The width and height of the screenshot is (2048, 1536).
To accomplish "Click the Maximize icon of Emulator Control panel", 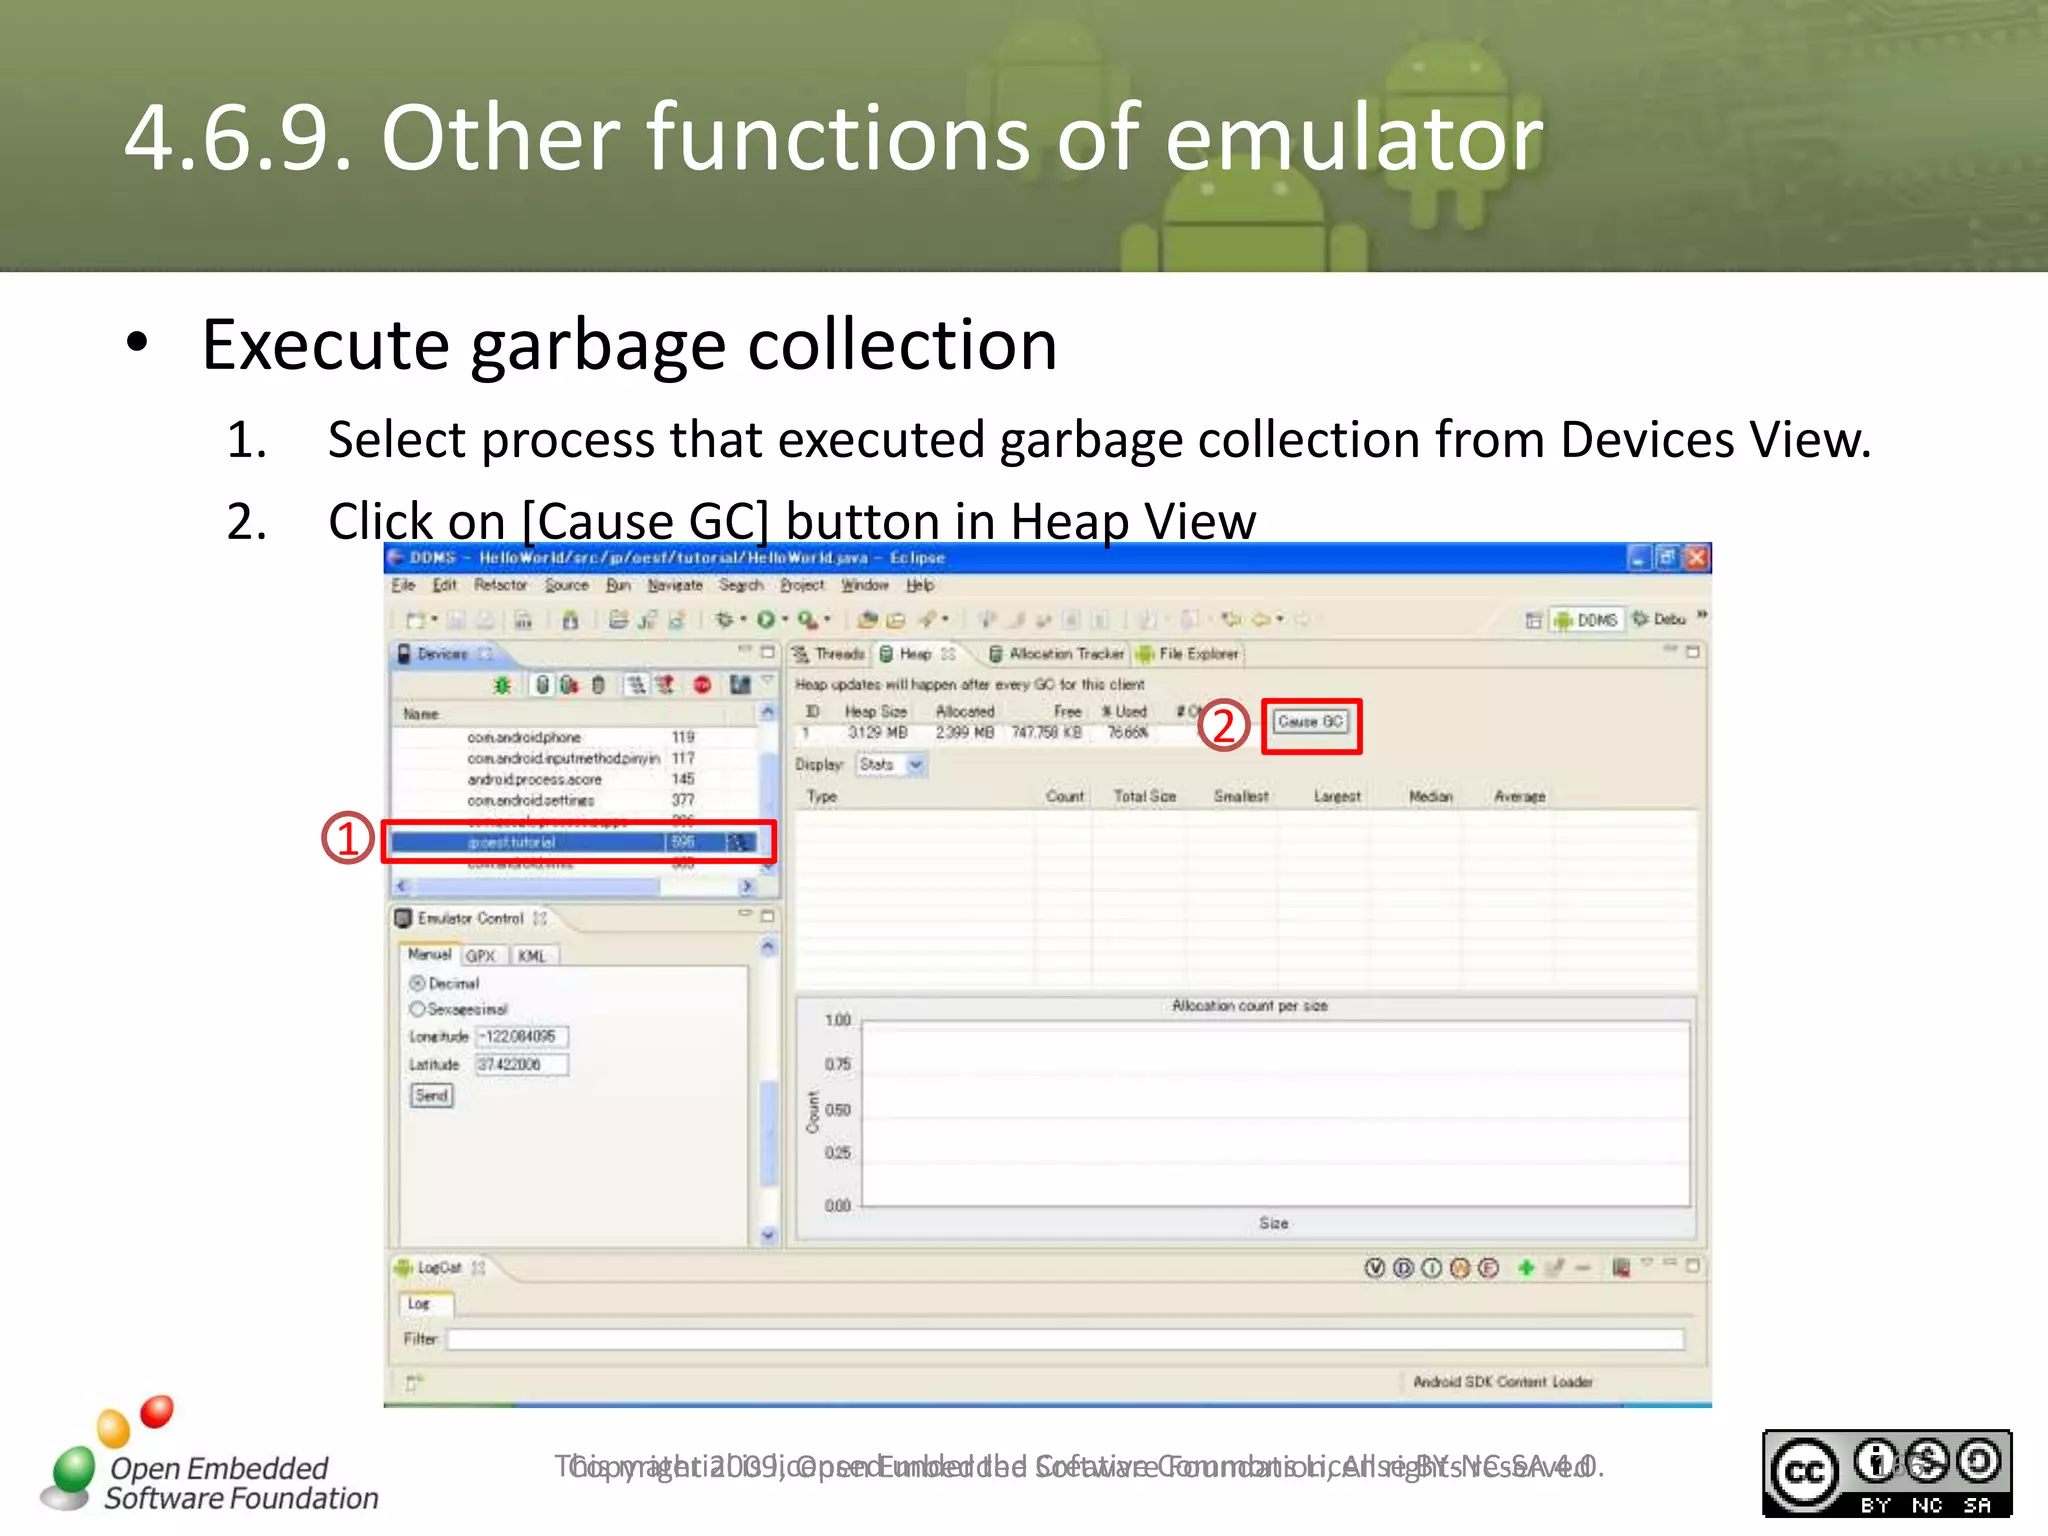I will click(x=768, y=916).
